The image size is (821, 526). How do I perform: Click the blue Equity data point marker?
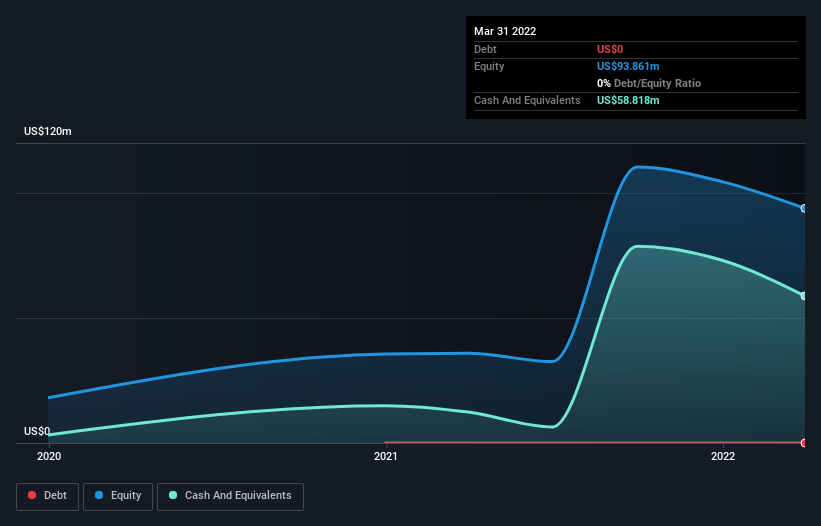coord(804,208)
